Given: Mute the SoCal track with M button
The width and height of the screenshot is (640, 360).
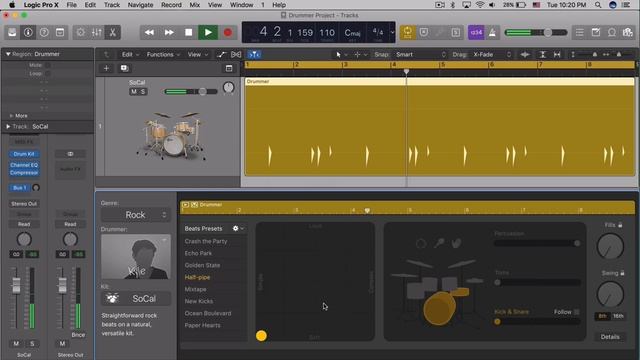Looking at the screenshot, I should [x=133, y=91].
